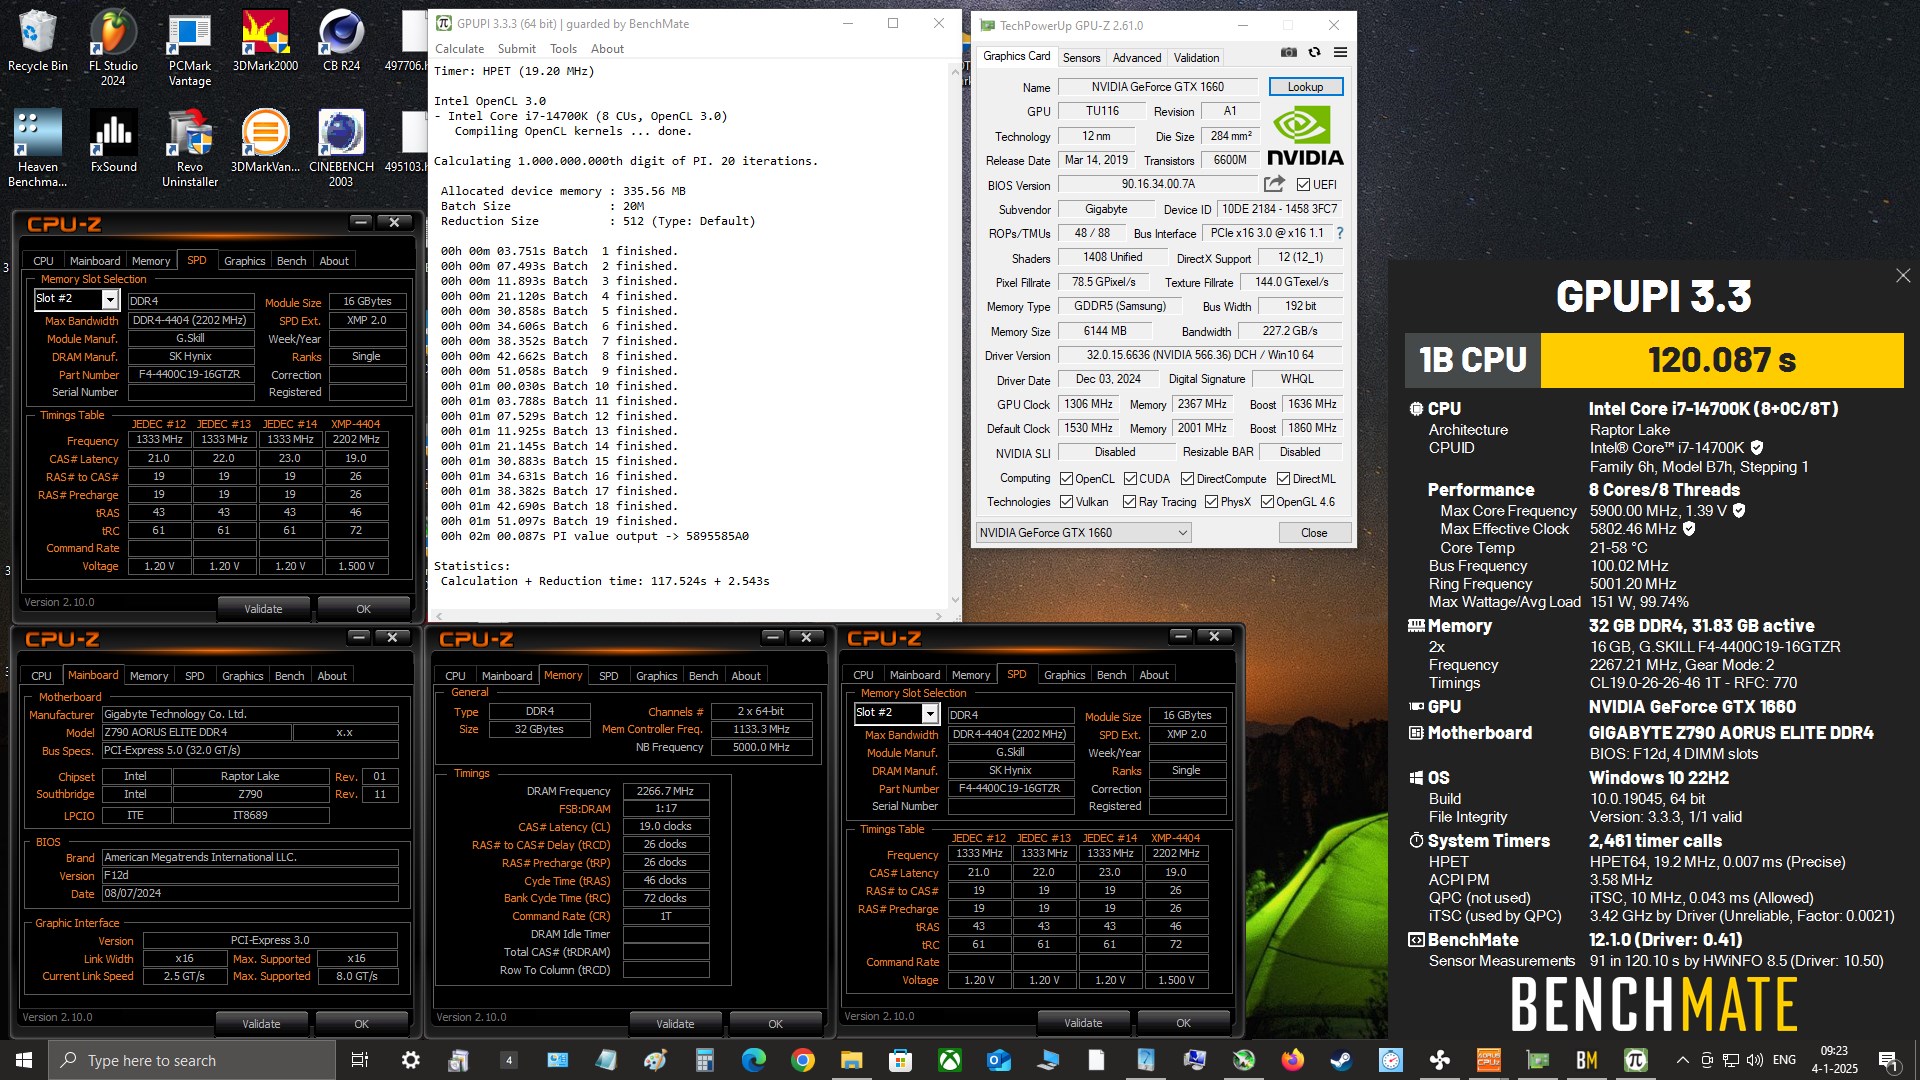Open the Submit menu in GPUPI
1920x1080 pixels.
click(x=516, y=49)
